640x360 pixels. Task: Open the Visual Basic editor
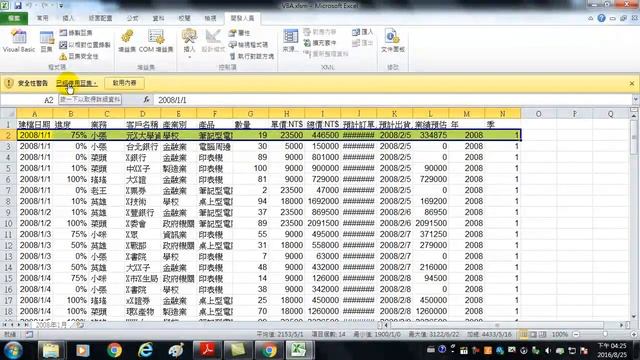pos(18,40)
